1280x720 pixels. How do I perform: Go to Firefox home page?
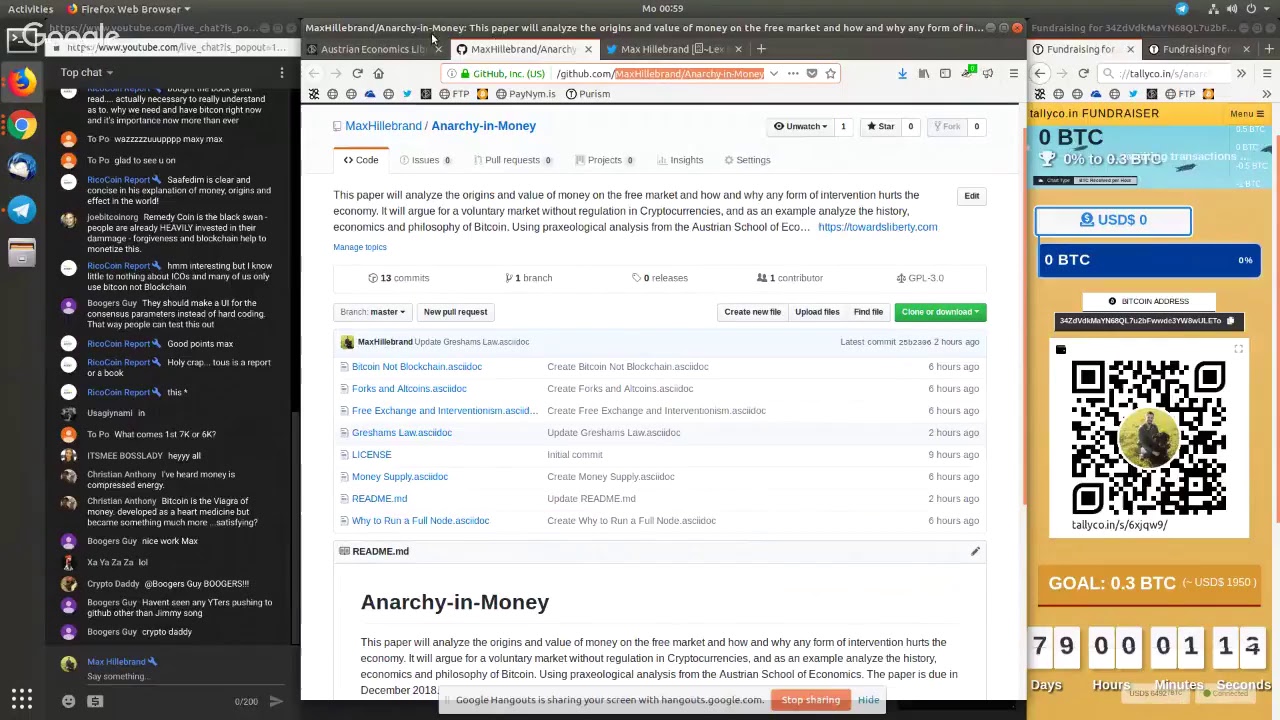378,73
